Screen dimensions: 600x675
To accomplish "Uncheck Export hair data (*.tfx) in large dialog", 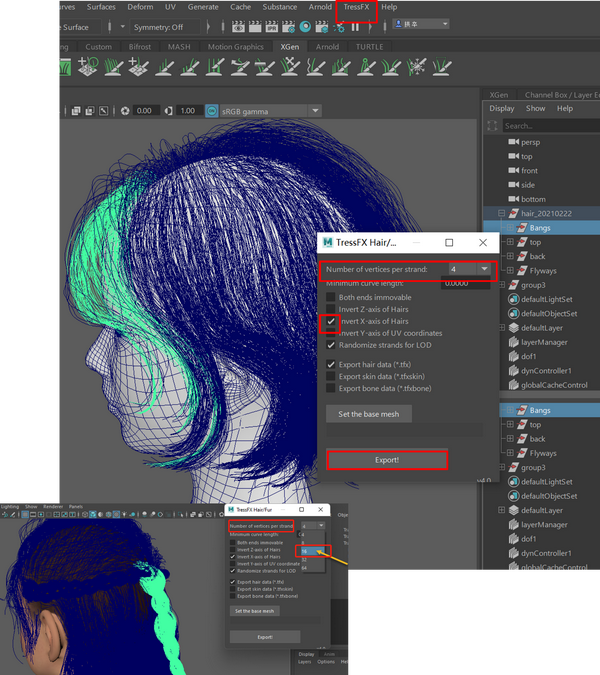I will point(331,365).
